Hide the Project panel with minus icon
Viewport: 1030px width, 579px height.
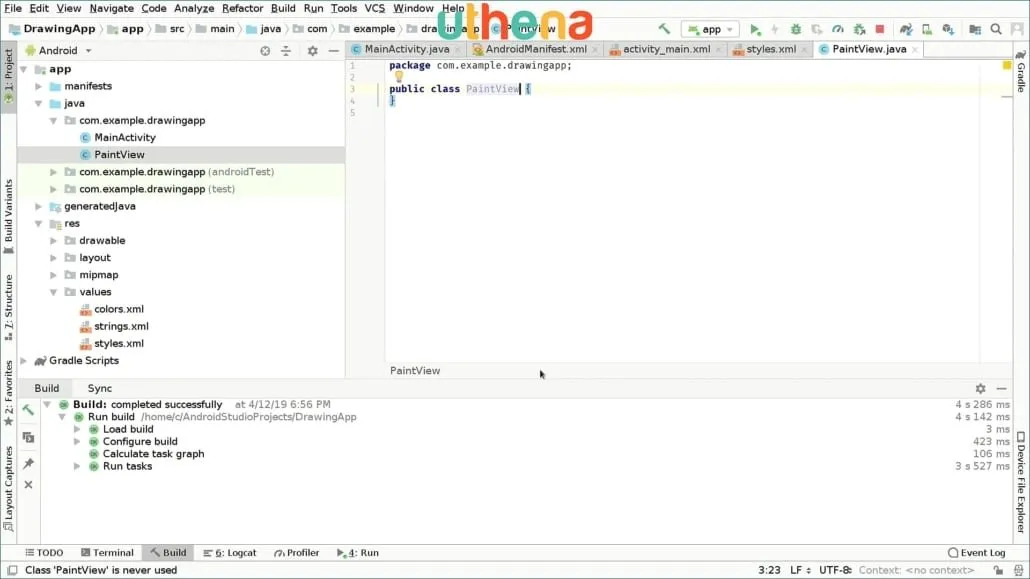pos(334,51)
